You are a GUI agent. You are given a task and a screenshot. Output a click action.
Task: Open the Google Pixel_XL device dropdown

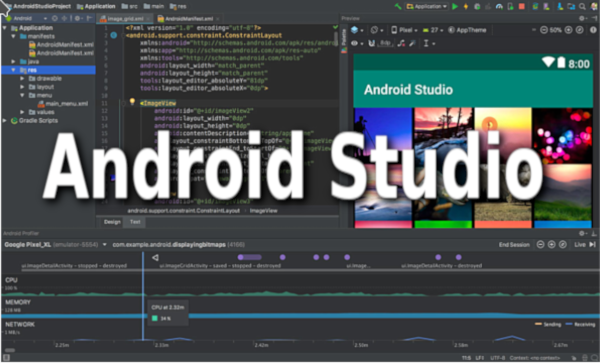click(55, 244)
